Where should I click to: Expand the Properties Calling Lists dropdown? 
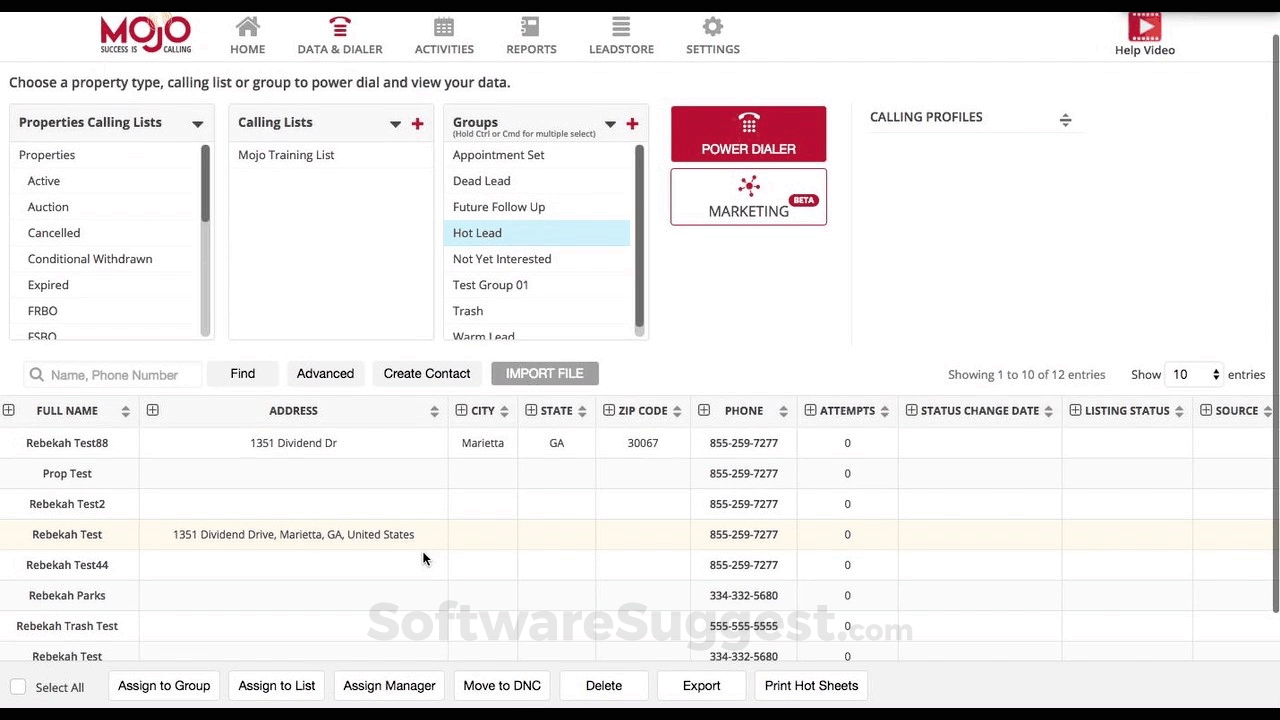(197, 123)
